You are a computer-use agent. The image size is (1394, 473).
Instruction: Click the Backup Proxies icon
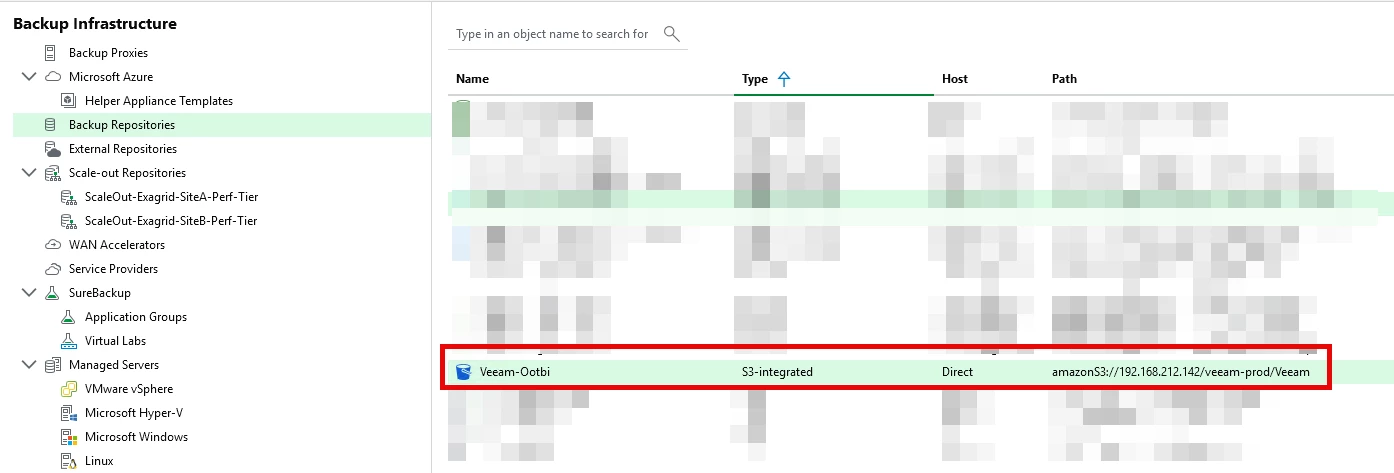point(52,53)
